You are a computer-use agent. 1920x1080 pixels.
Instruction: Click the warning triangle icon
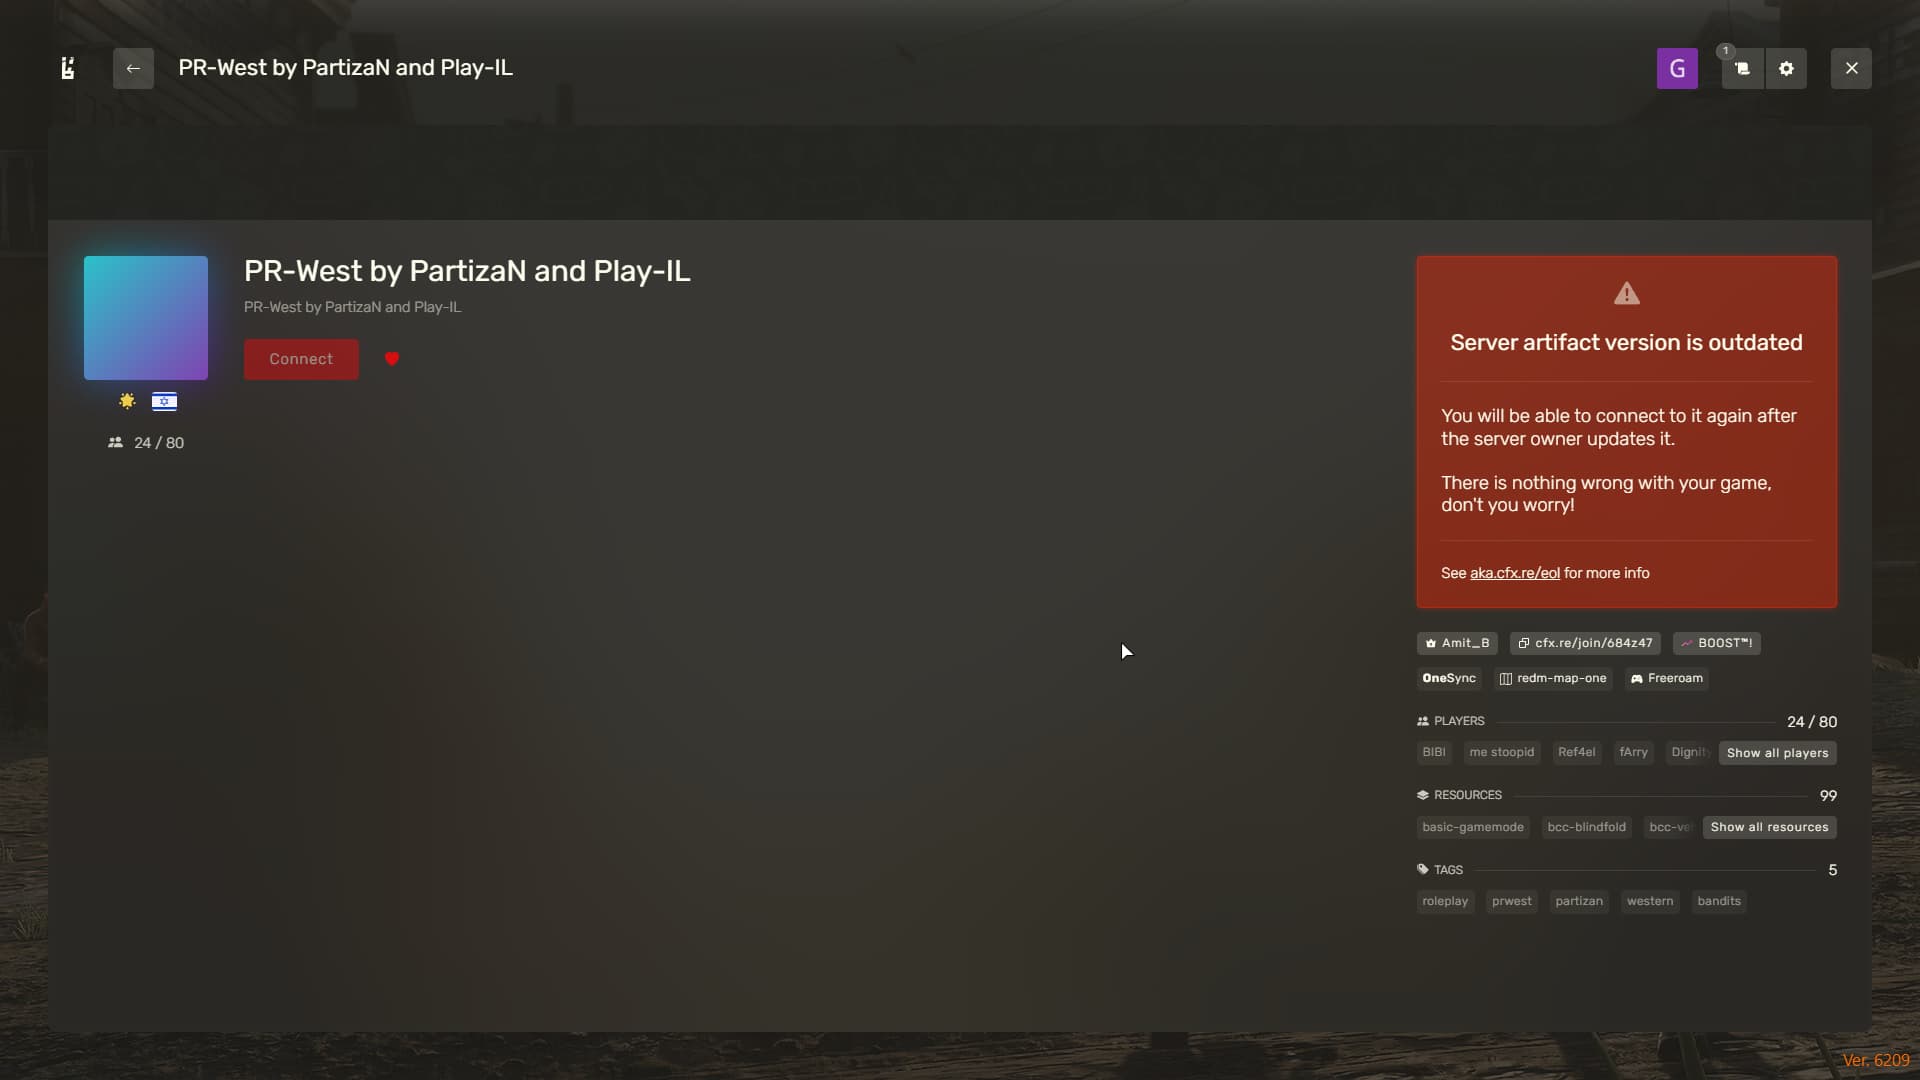click(1627, 293)
